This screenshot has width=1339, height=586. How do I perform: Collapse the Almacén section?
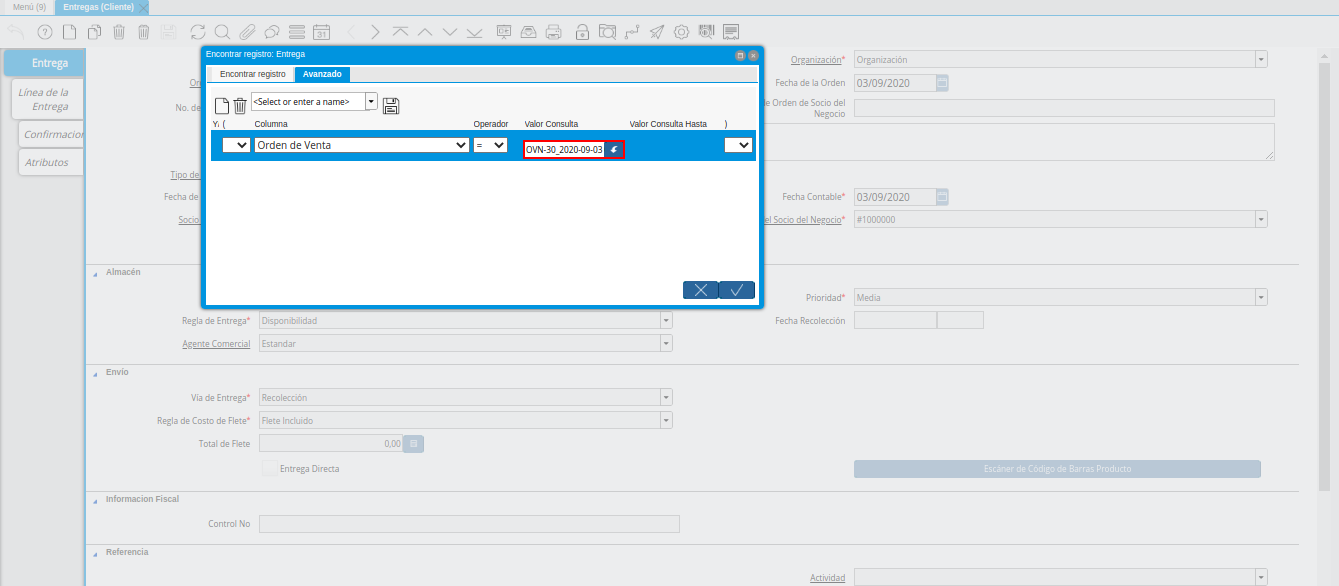96,272
